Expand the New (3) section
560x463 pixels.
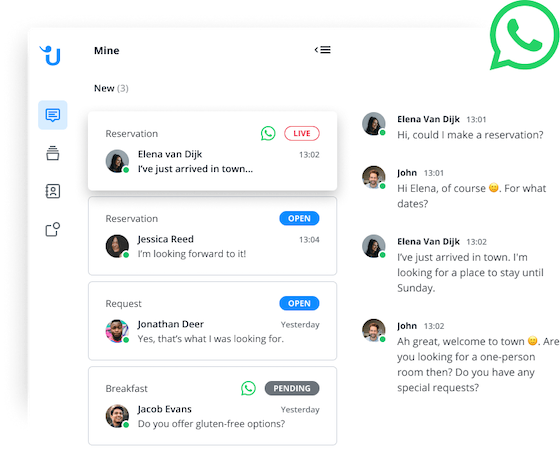(111, 88)
